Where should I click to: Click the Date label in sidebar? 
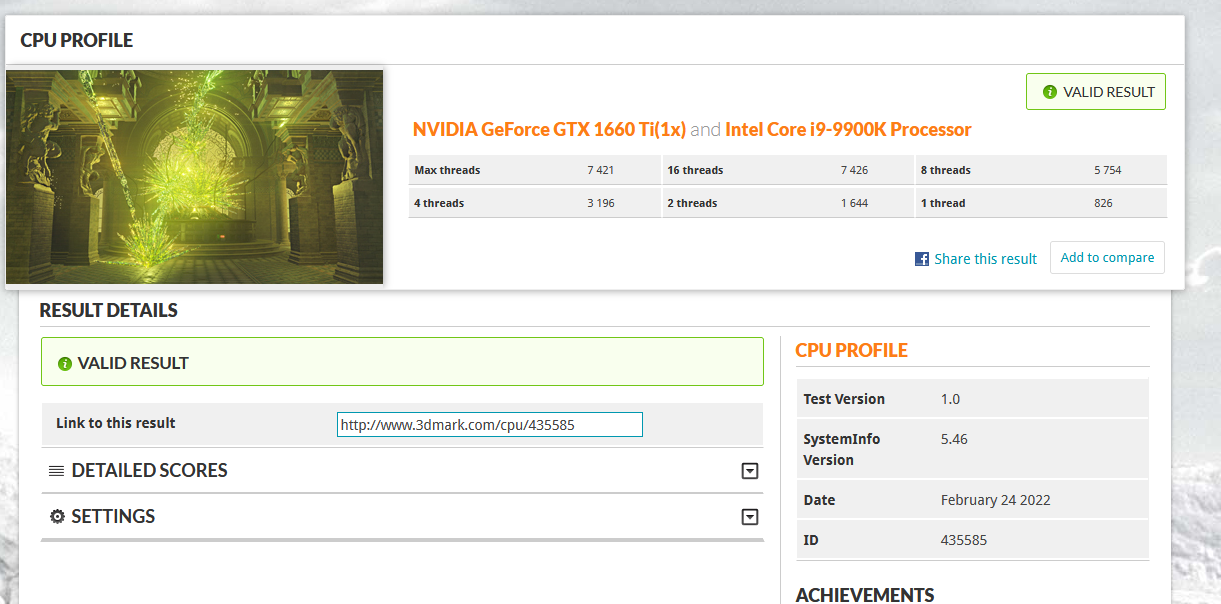point(819,500)
